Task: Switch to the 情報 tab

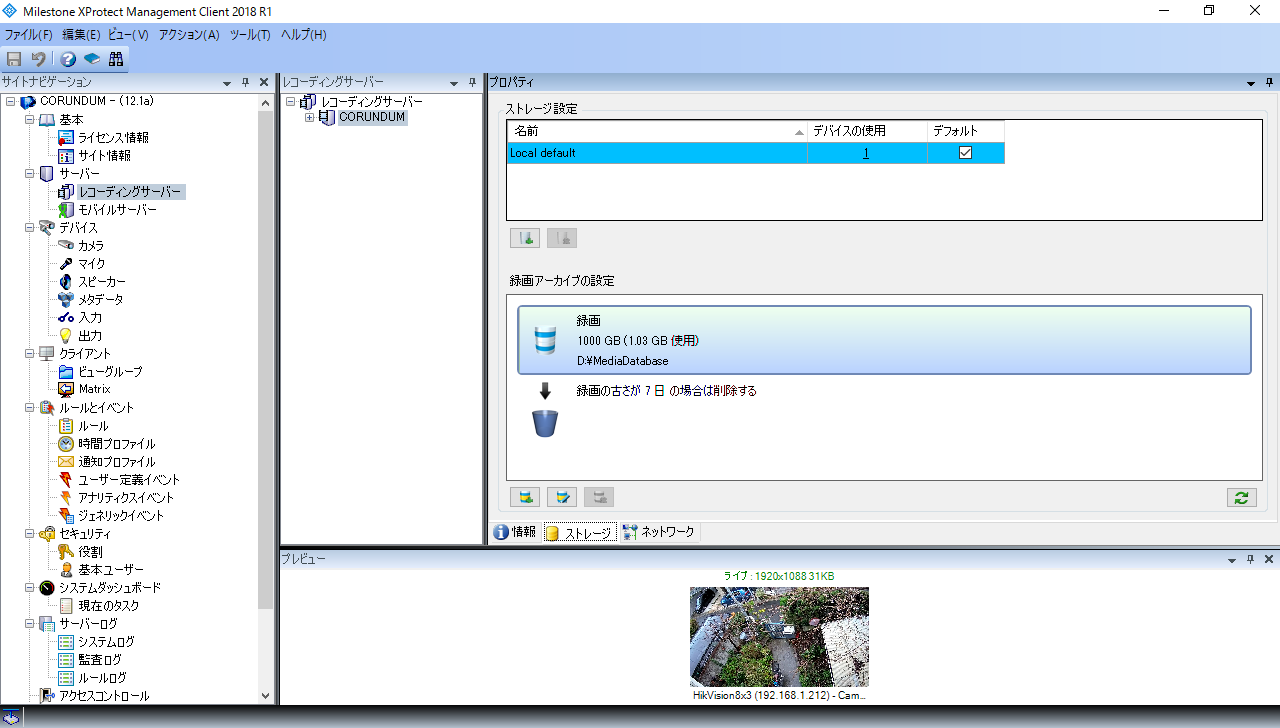Action: [515, 532]
